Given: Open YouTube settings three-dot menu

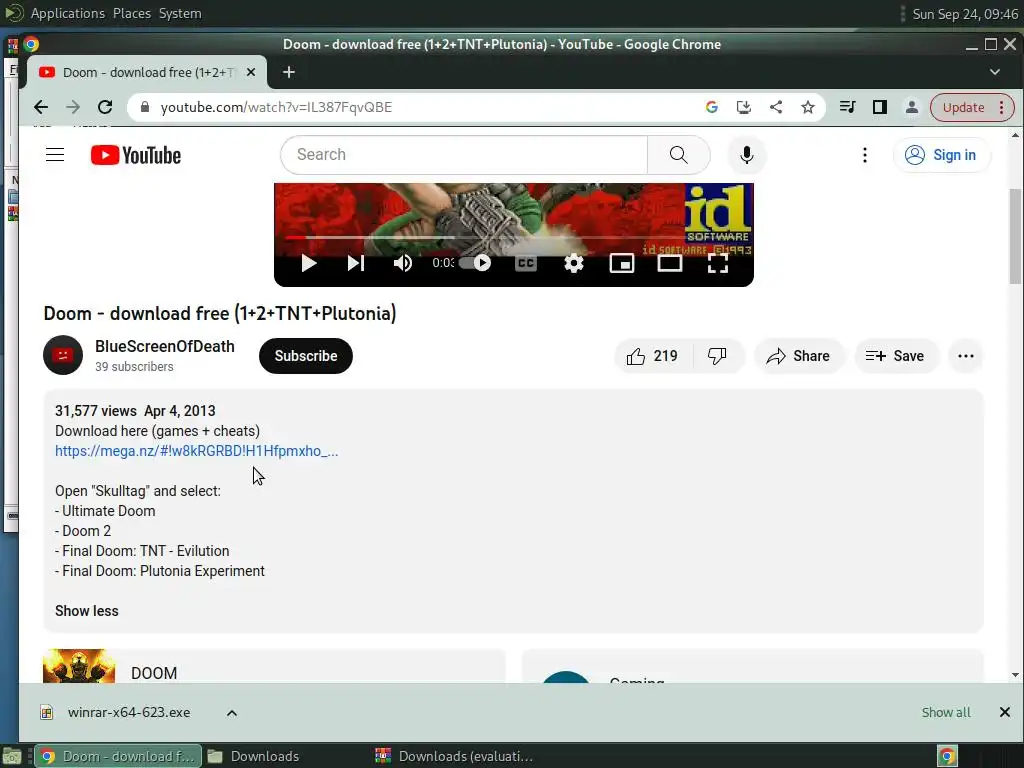Looking at the screenshot, I should point(865,155).
